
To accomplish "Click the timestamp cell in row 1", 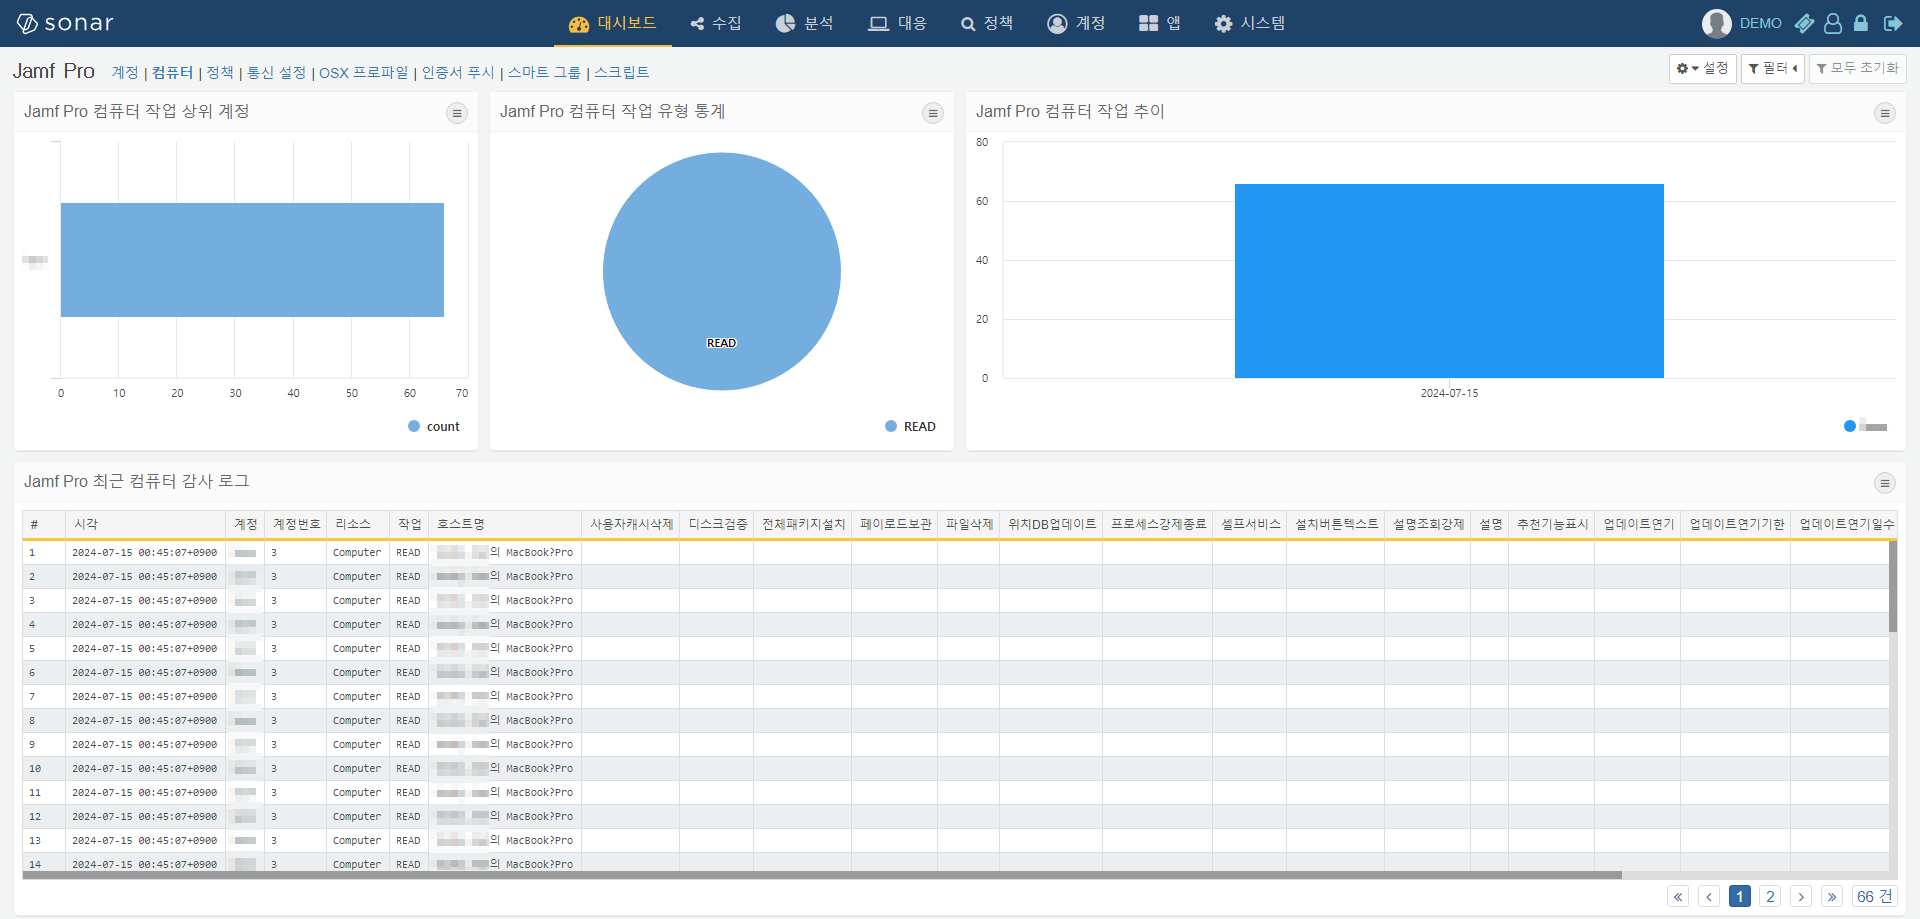I will tap(144, 552).
